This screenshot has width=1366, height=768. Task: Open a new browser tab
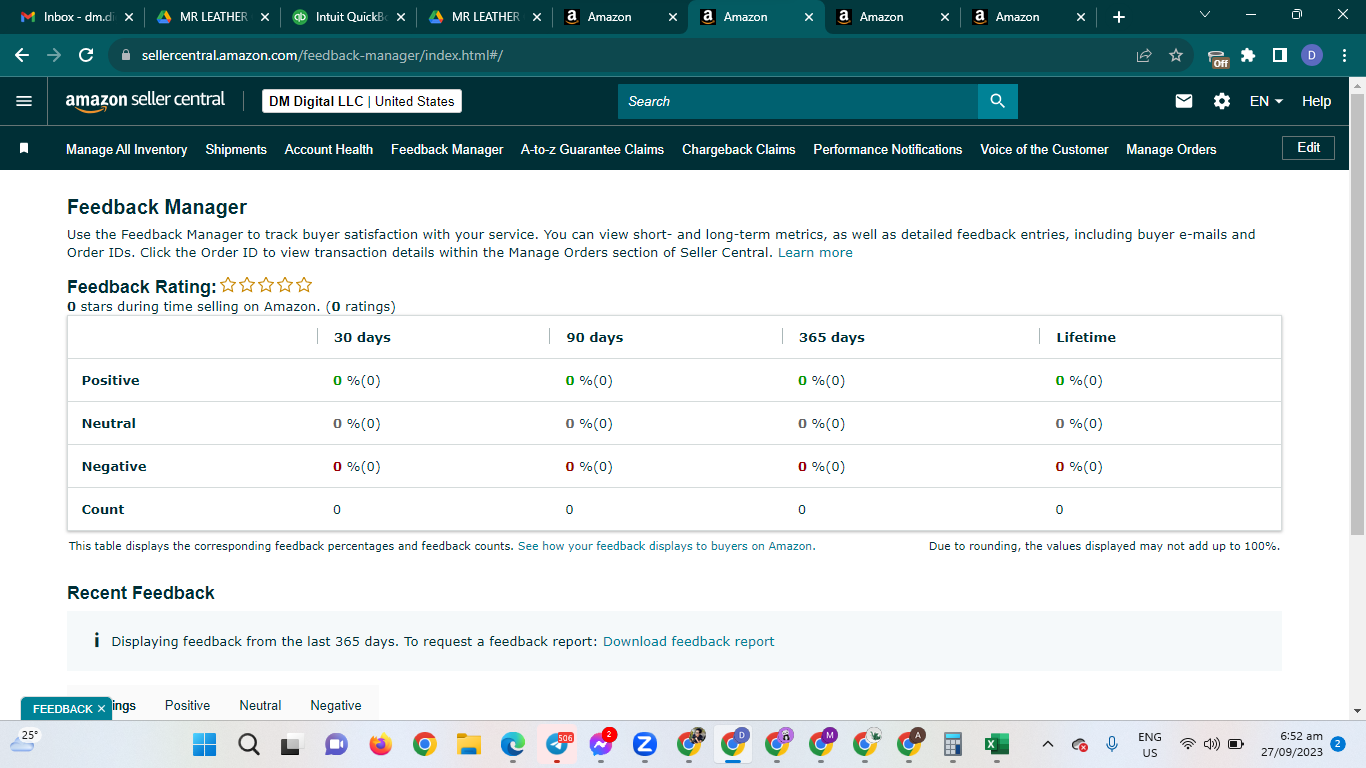(x=1119, y=17)
